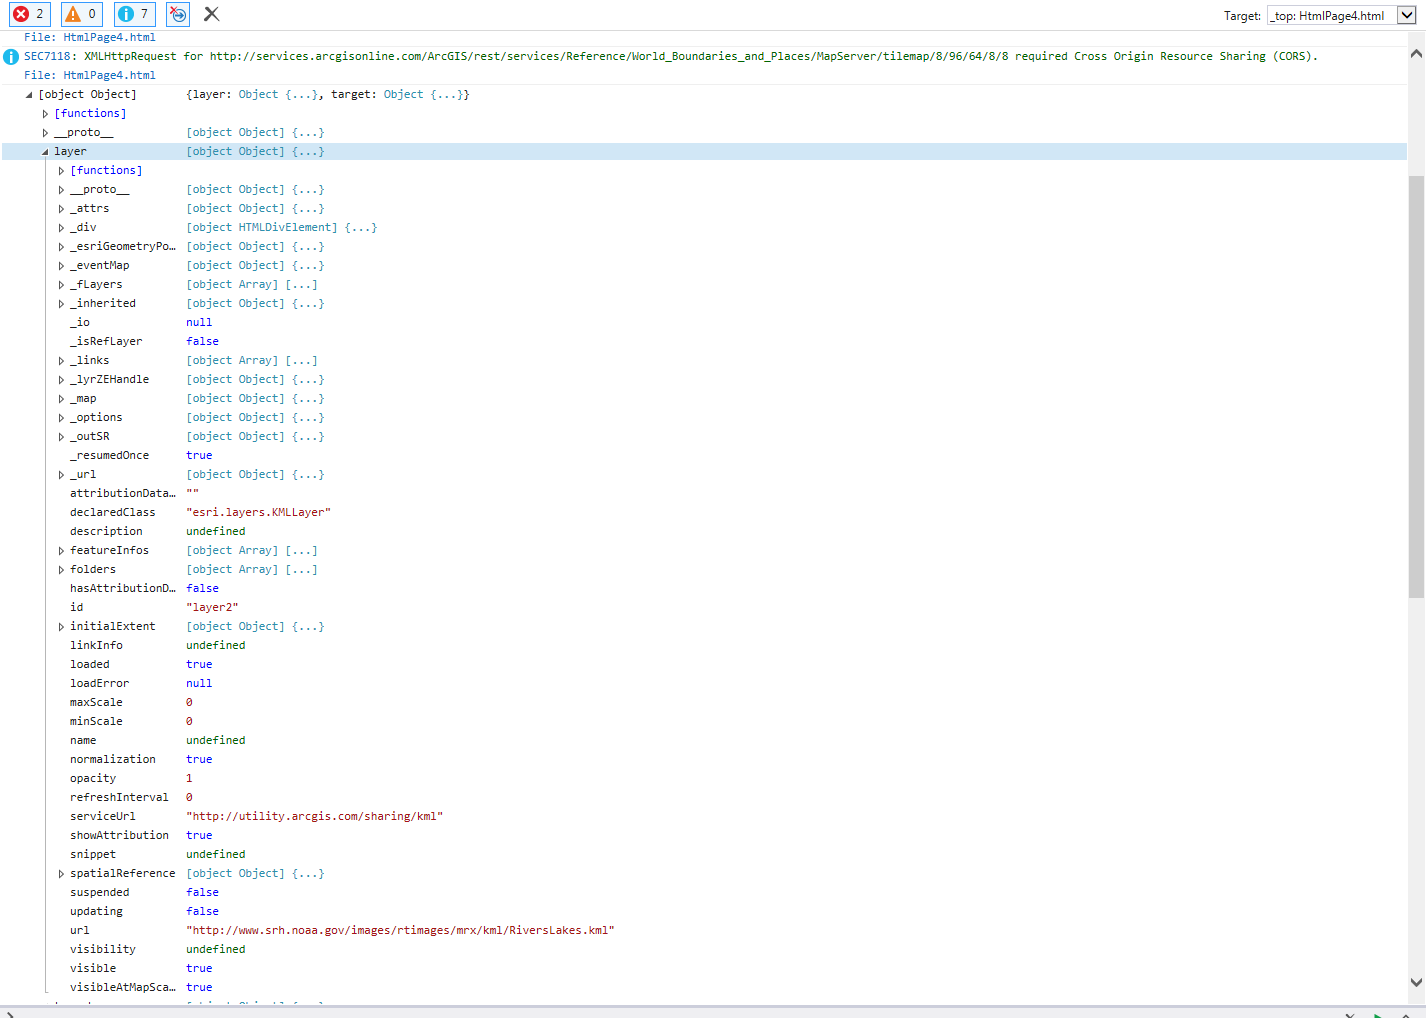Select the visibility undefined row

tap(704, 949)
